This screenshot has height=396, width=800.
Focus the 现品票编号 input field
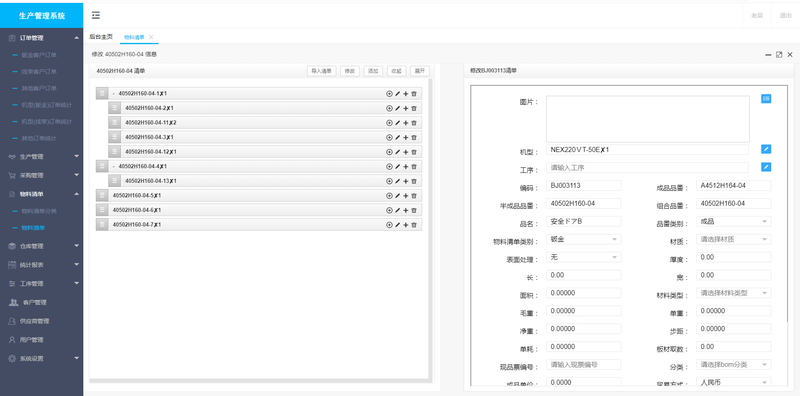pos(583,364)
